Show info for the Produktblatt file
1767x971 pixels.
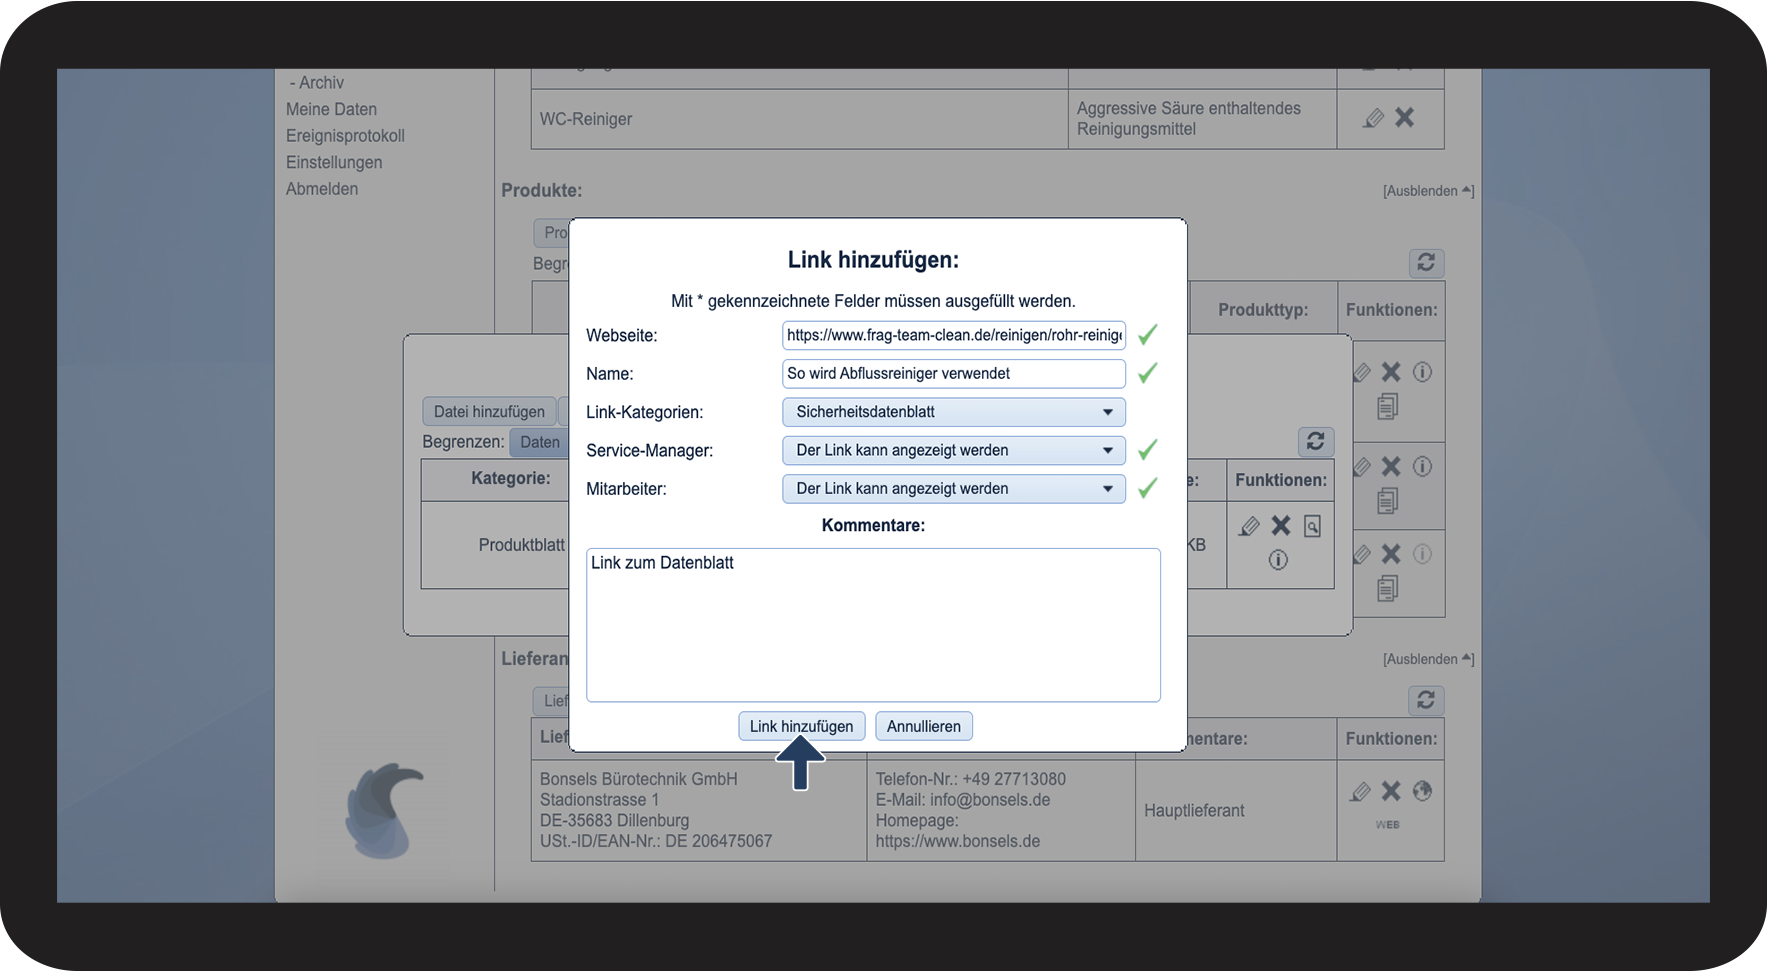[x=1278, y=560]
